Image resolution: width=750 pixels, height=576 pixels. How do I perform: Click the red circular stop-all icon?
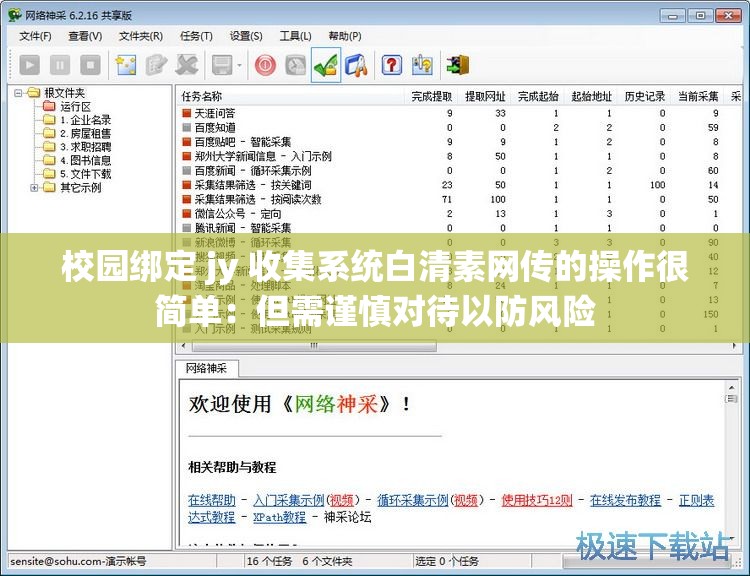pos(265,65)
